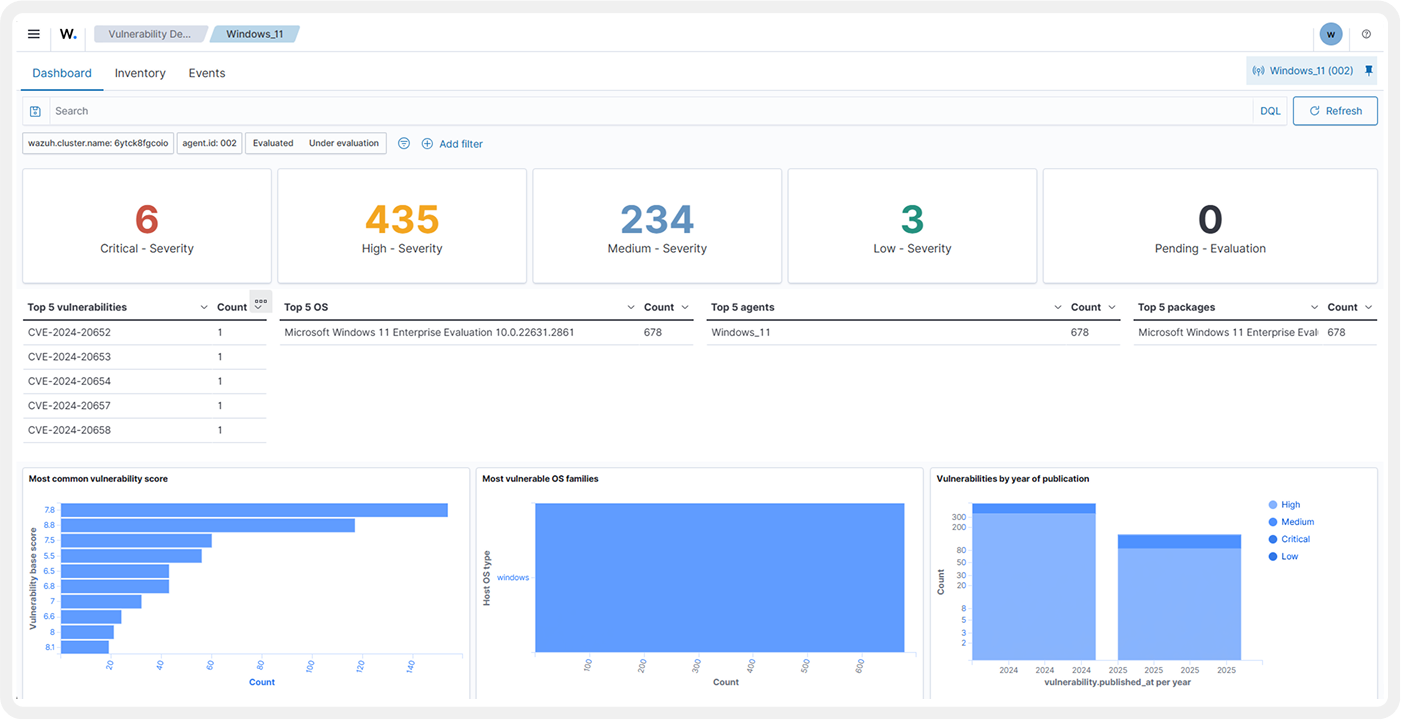1401x720 pixels.
Task: Click the 435 High - Severity card
Action: pyautogui.click(x=402, y=226)
